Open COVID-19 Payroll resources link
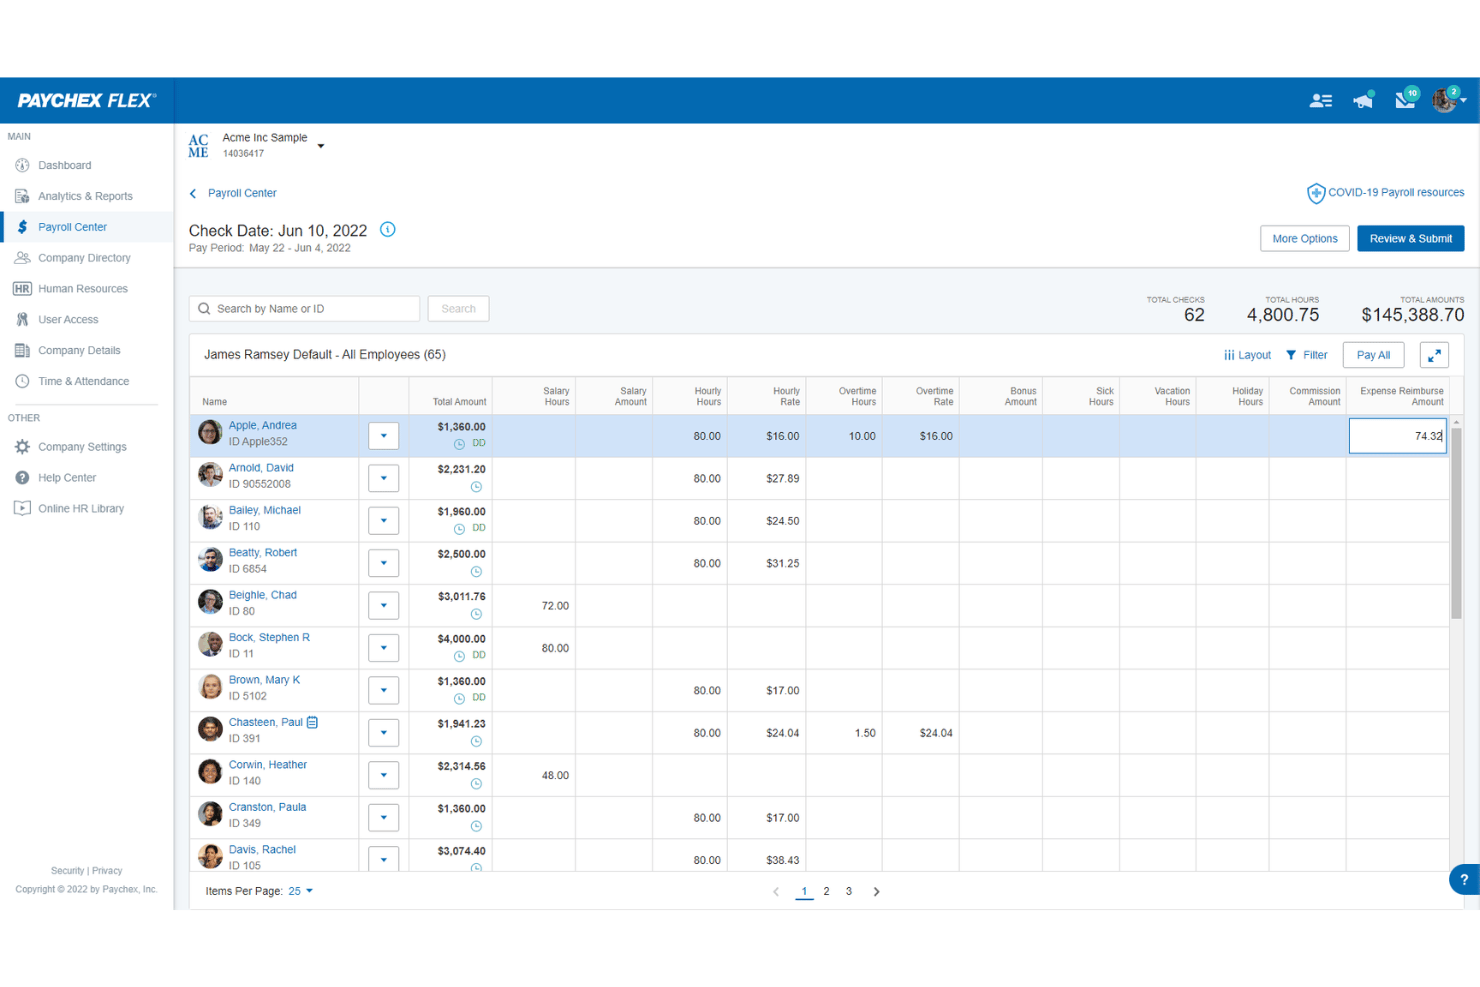The image size is (1480, 987). tap(1396, 193)
